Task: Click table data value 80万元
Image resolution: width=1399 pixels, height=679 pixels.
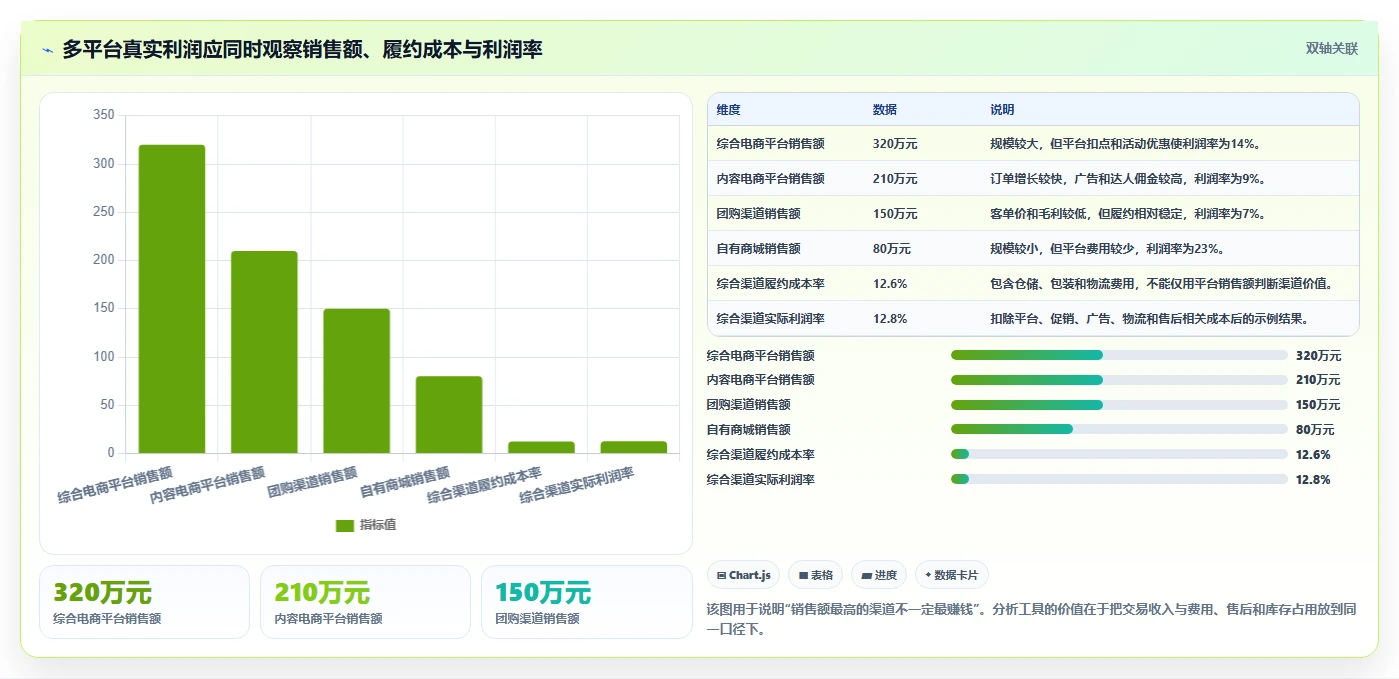Action: [x=891, y=249]
